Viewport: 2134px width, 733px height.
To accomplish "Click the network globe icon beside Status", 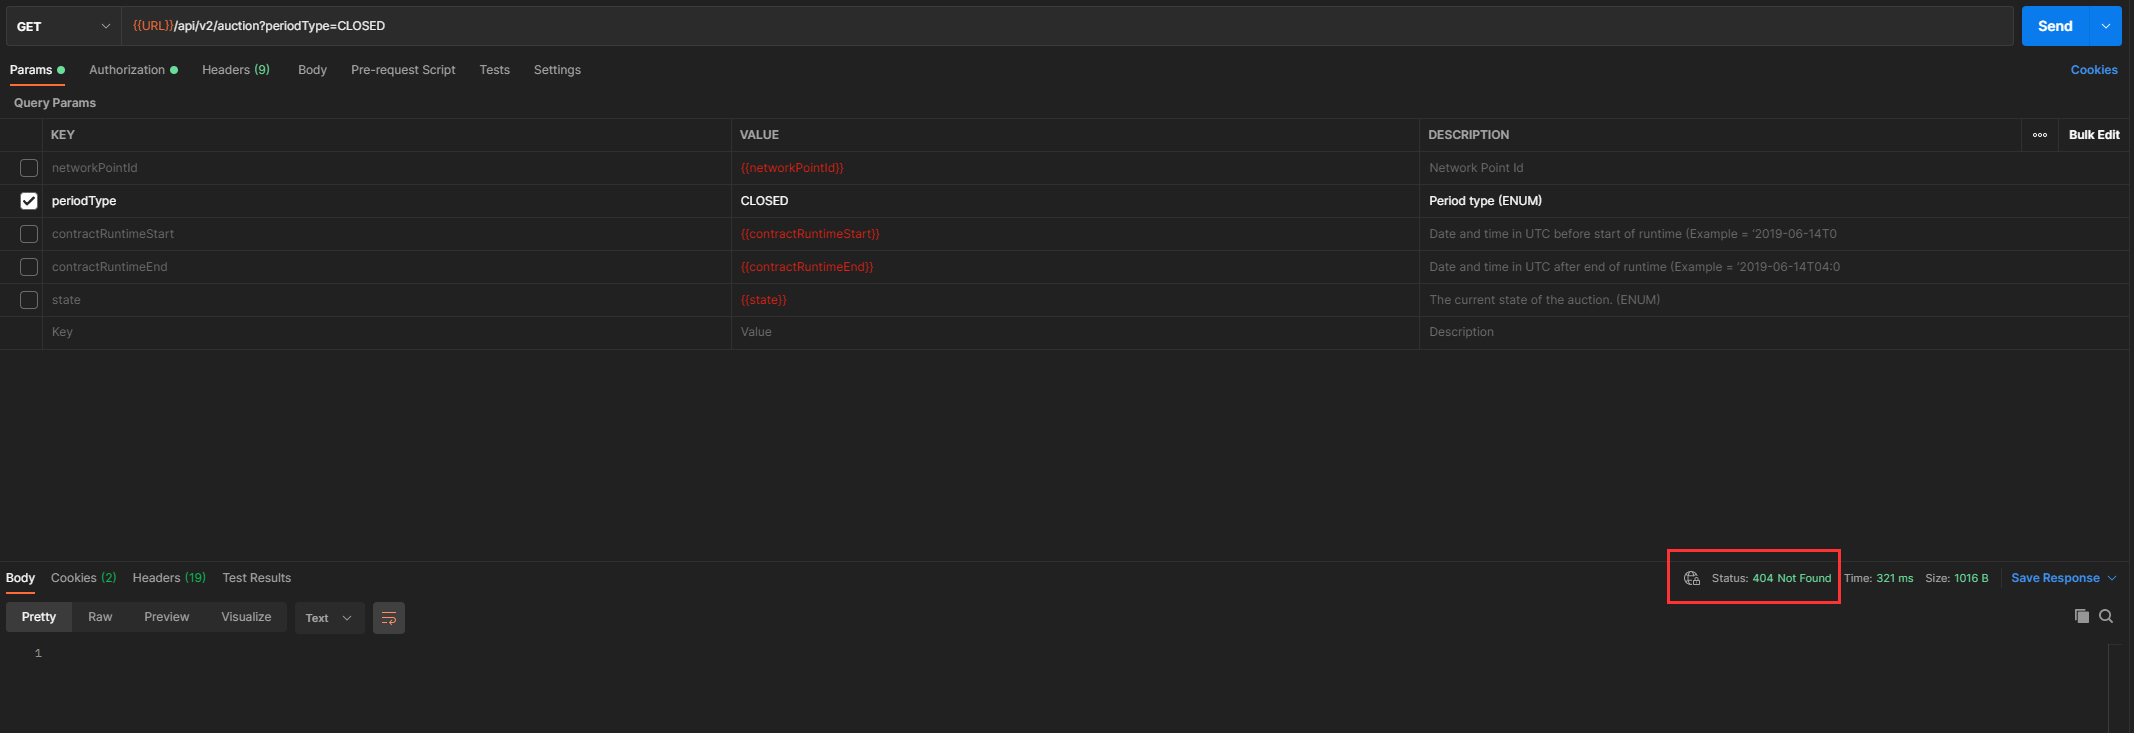I will [1691, 578].
